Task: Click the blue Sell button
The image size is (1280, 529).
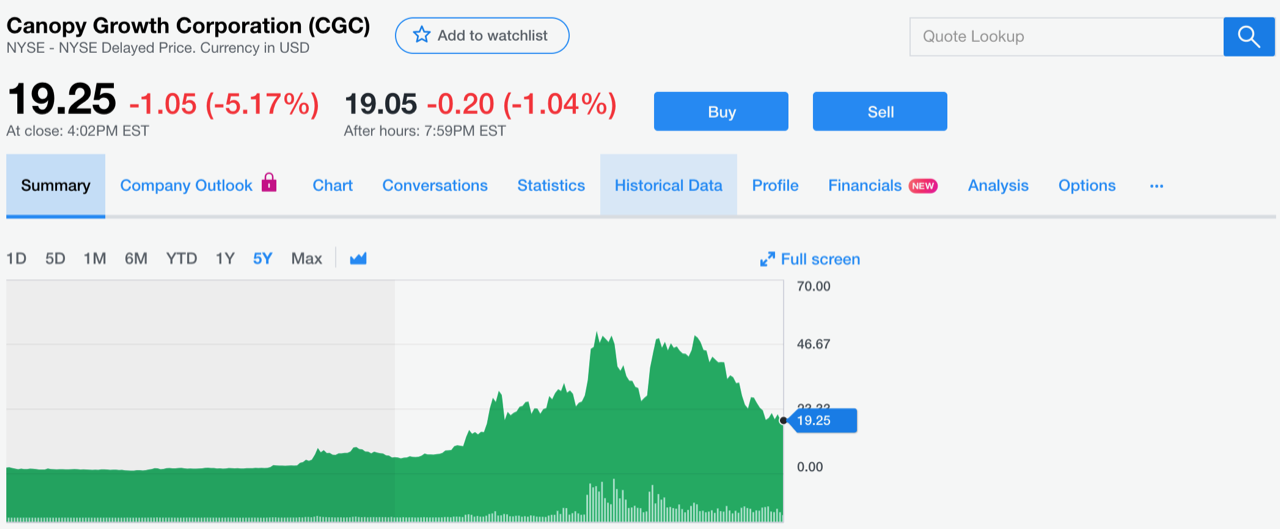Action: (x=880, y=111)
